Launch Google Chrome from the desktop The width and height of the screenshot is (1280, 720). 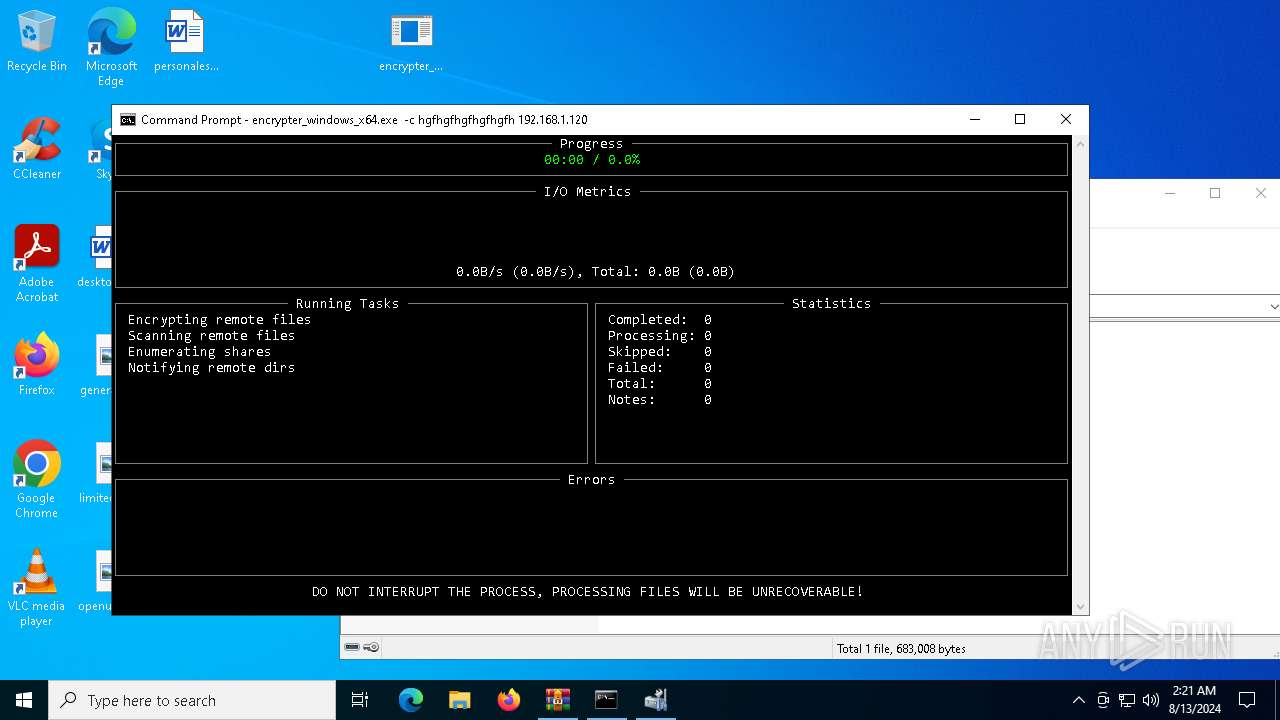point(36,480)
